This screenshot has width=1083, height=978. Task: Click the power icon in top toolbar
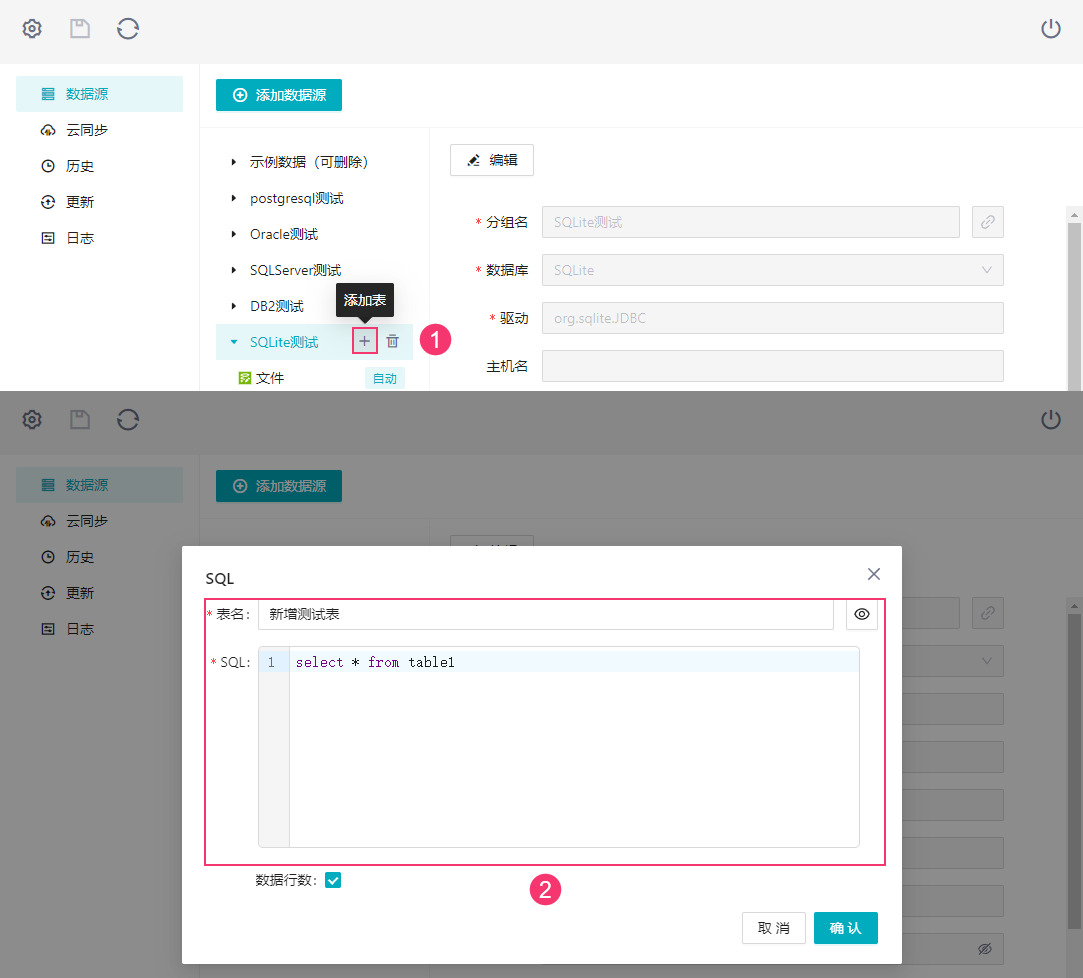(1051, 29)
